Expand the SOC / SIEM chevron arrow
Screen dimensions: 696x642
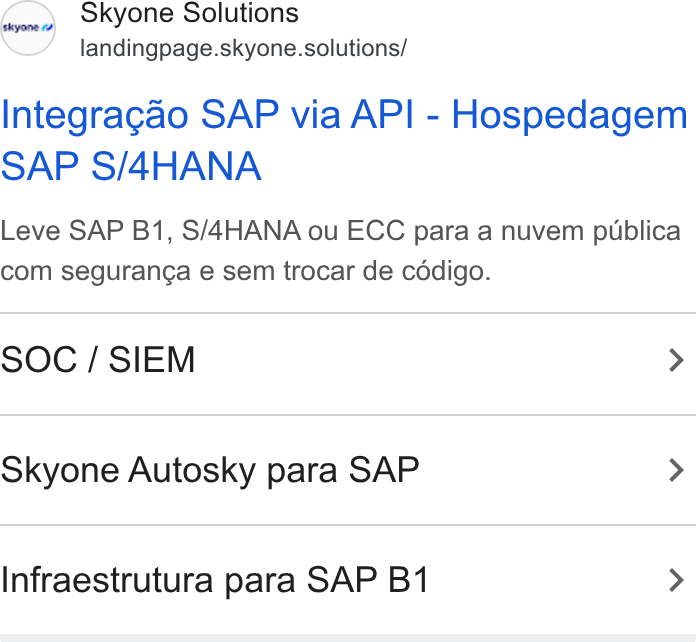(676, 360)
